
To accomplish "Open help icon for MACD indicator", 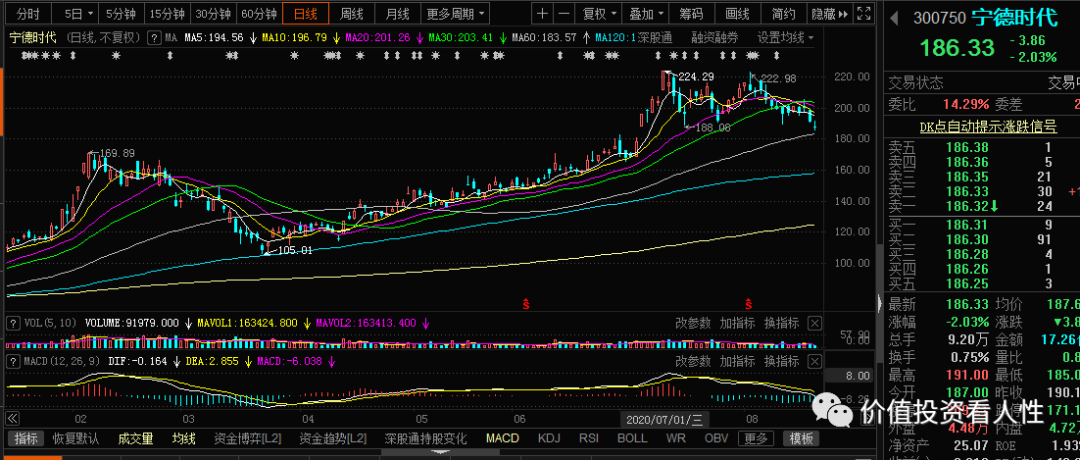I will coord(12,360).
